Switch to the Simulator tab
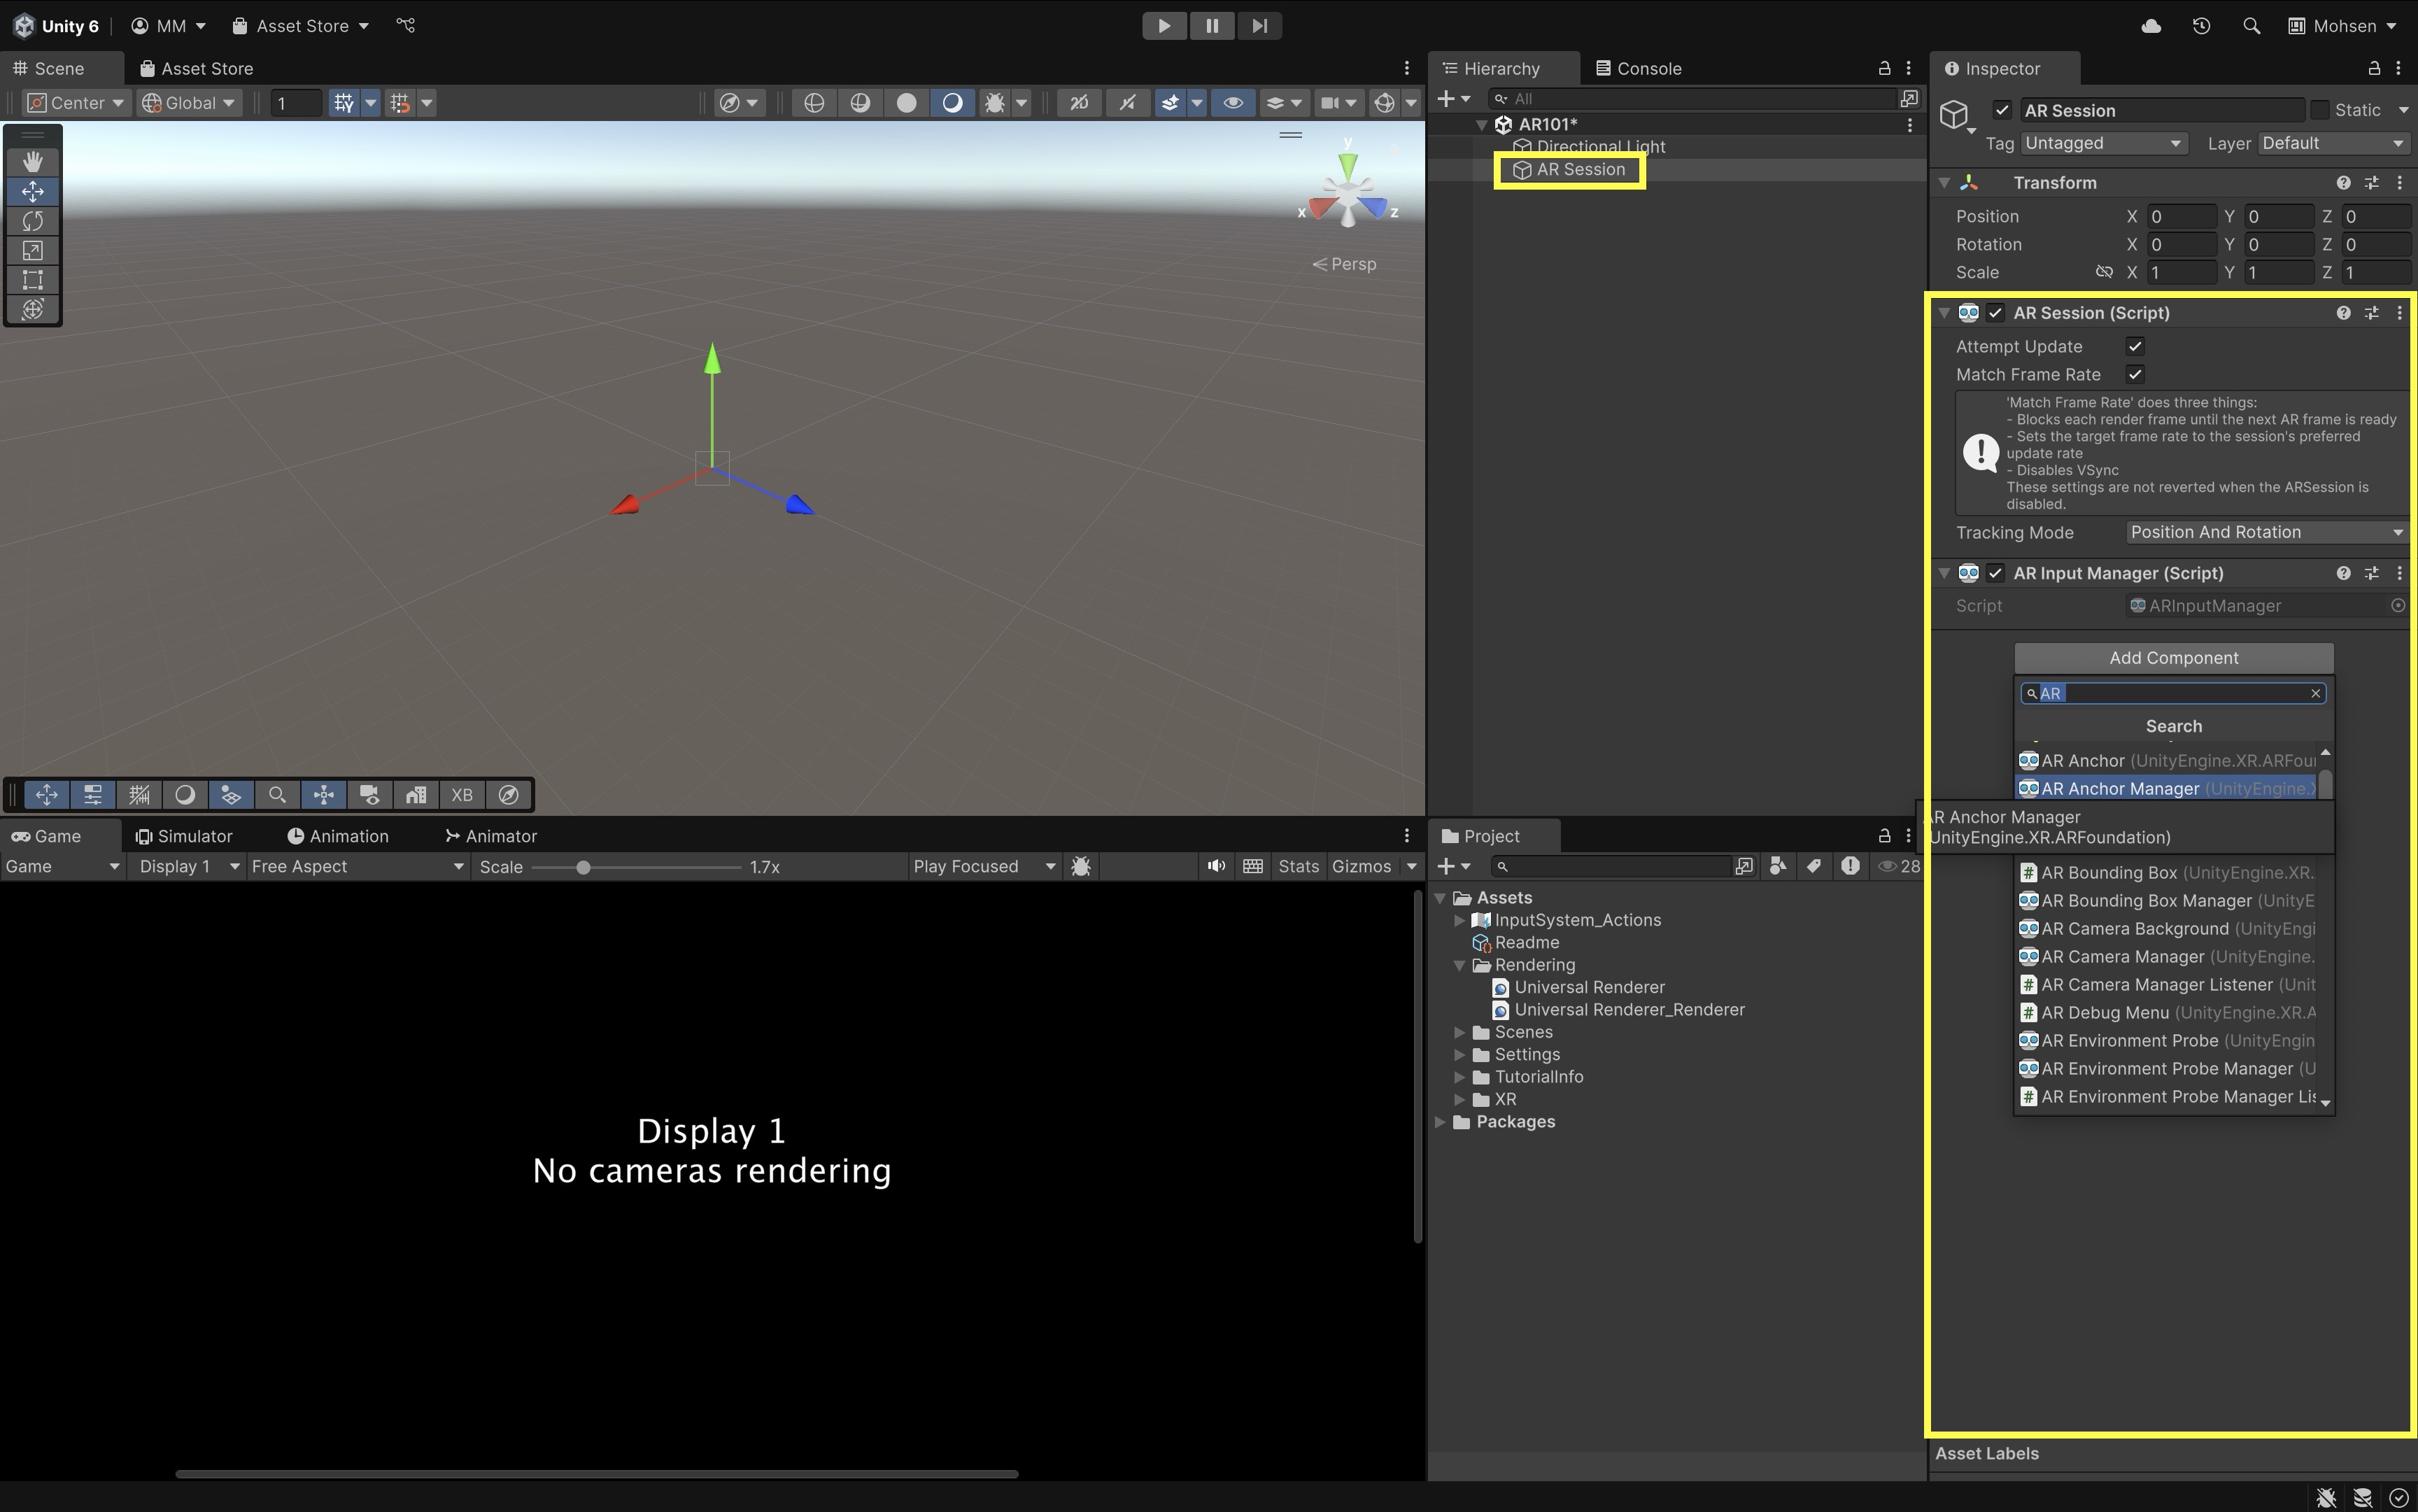The height and width of the screenshot is (1512, 2418). click(184, 836)
